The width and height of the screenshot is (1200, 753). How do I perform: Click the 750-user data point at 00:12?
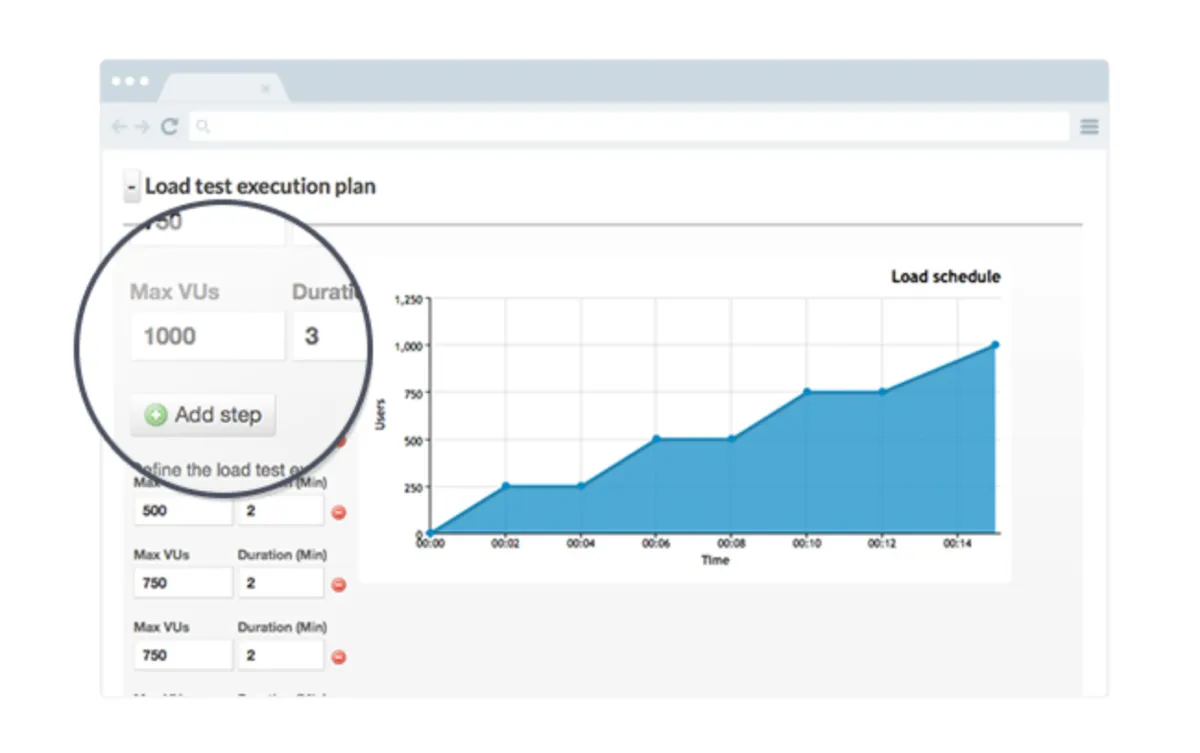(882, 392)
